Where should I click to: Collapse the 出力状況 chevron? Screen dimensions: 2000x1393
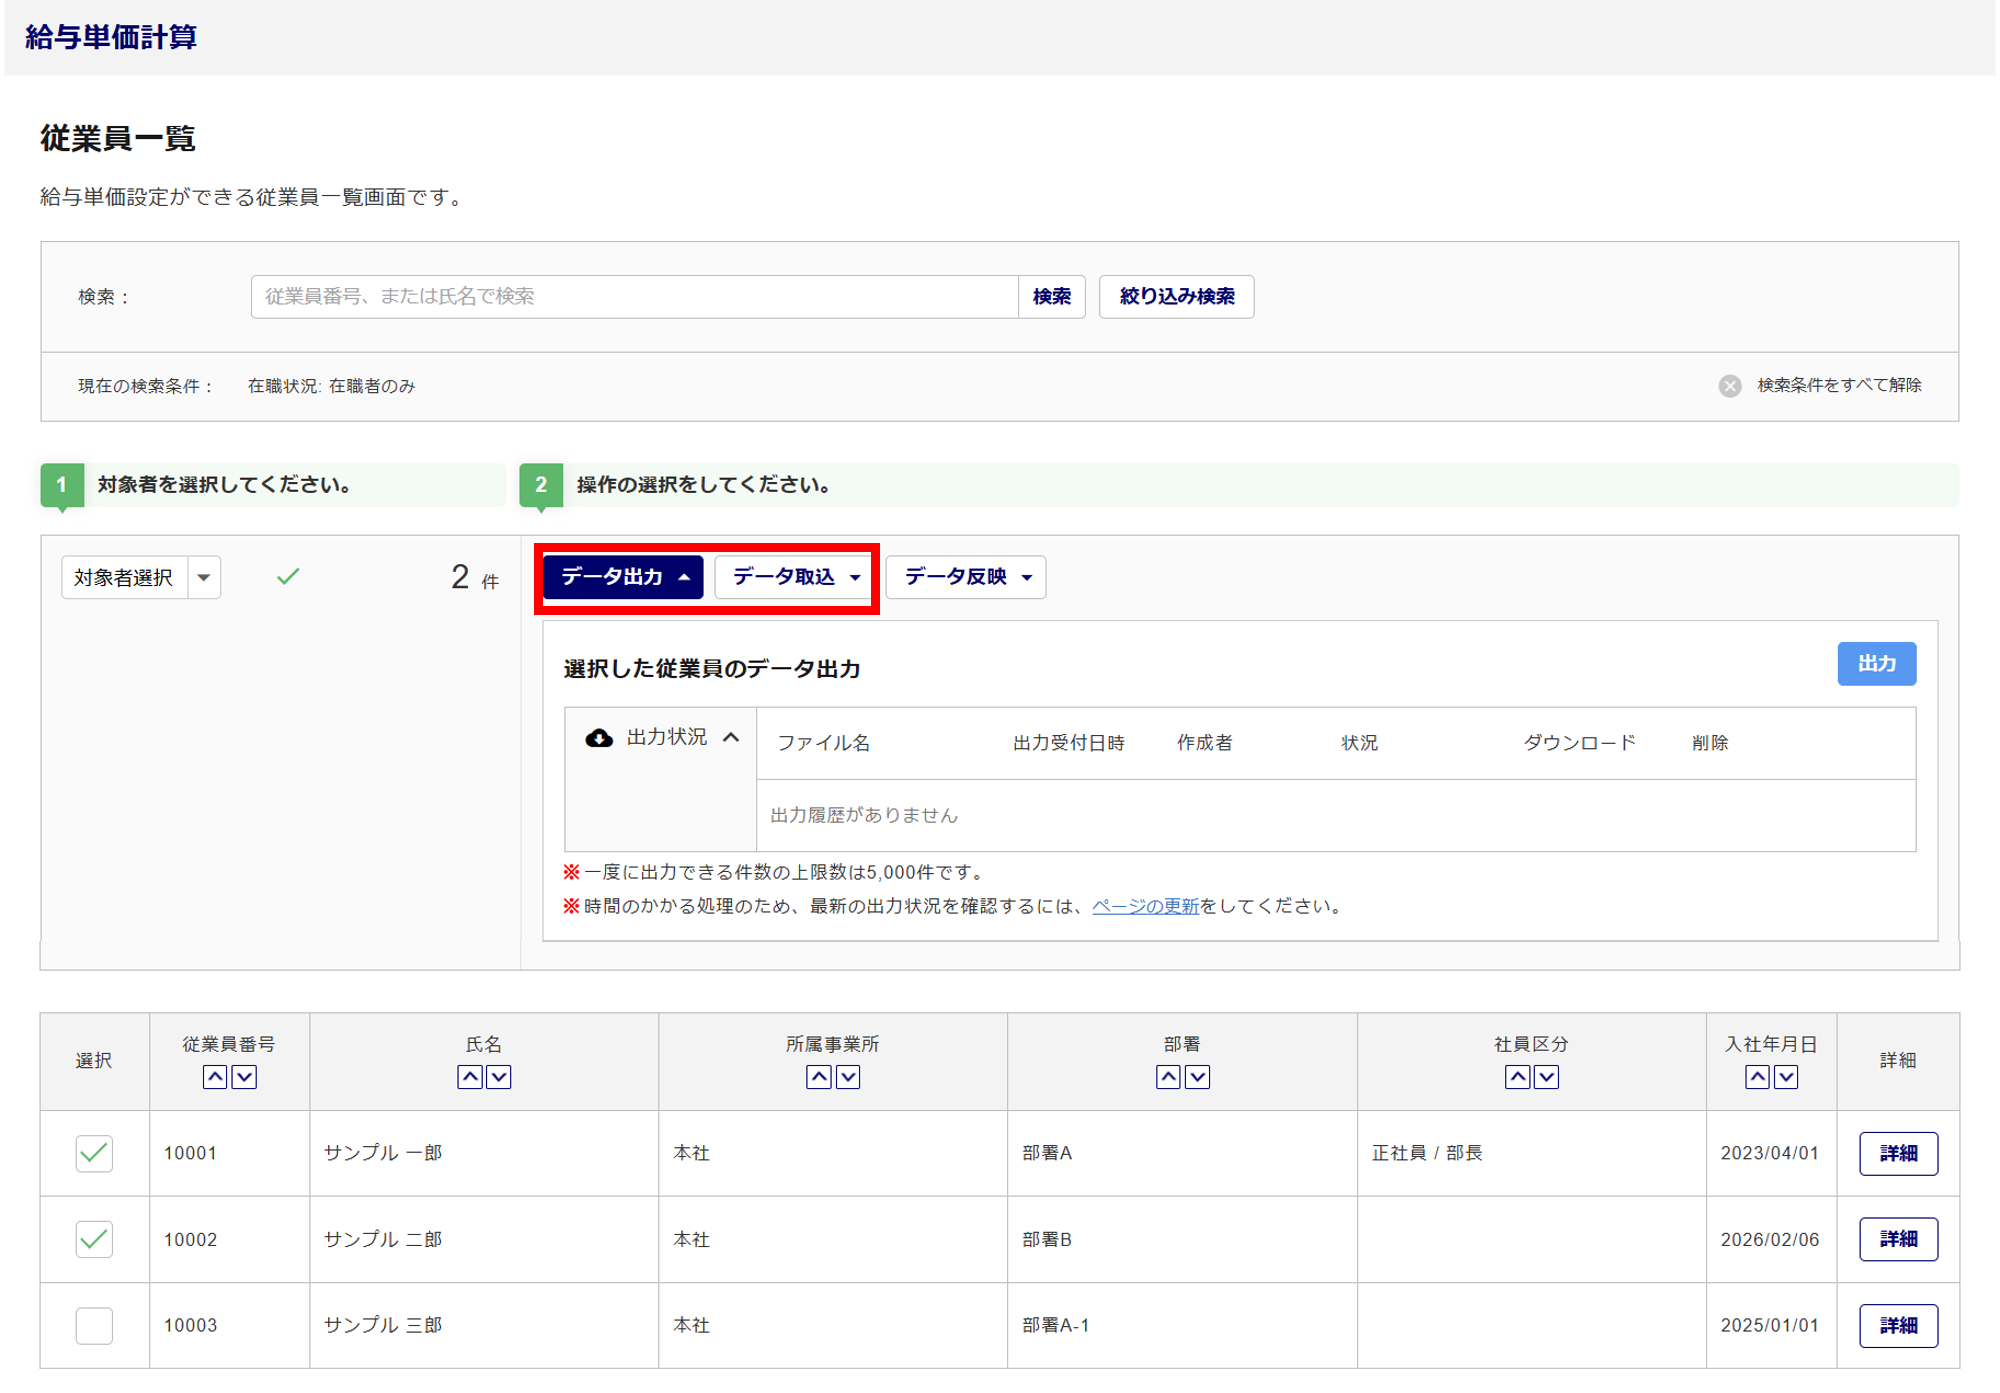[731, 738]
